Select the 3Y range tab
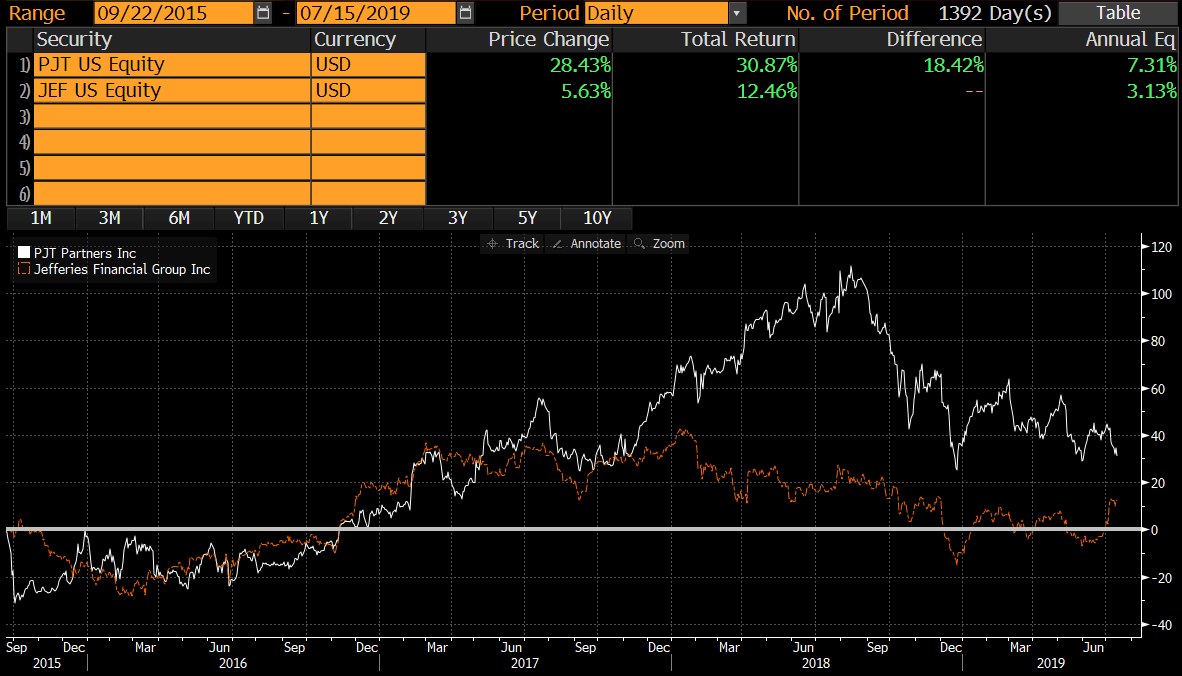This screenshot has height=676, width=1182. point(458,218)
